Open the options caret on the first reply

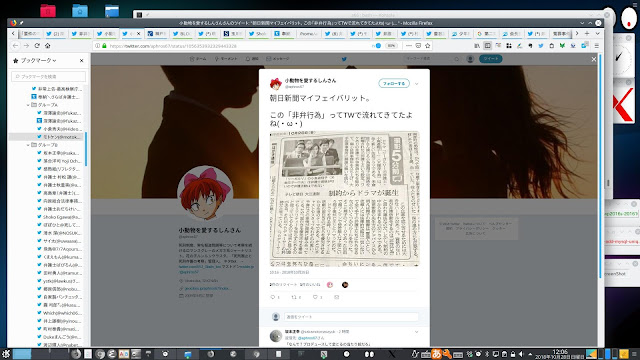click(416, 332)
